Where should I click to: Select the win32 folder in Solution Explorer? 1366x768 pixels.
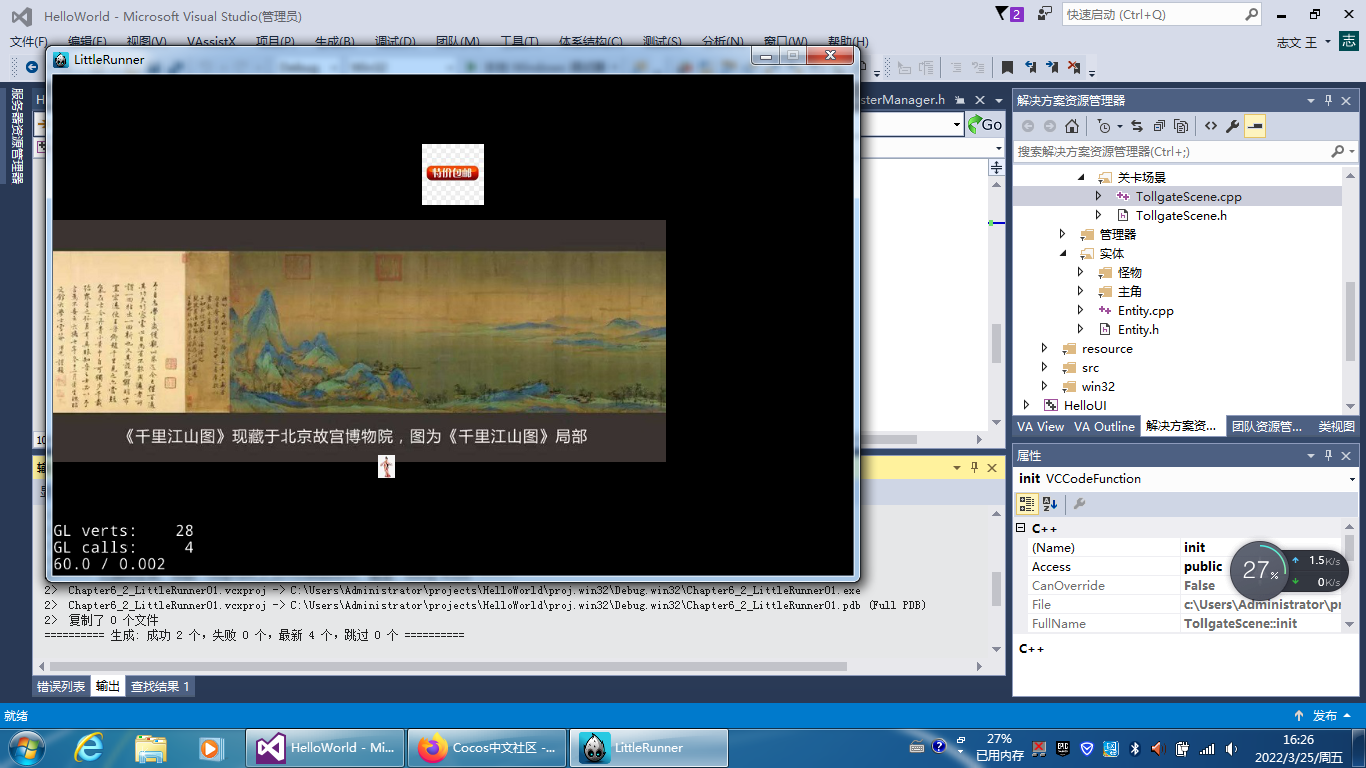point(1098,386)
